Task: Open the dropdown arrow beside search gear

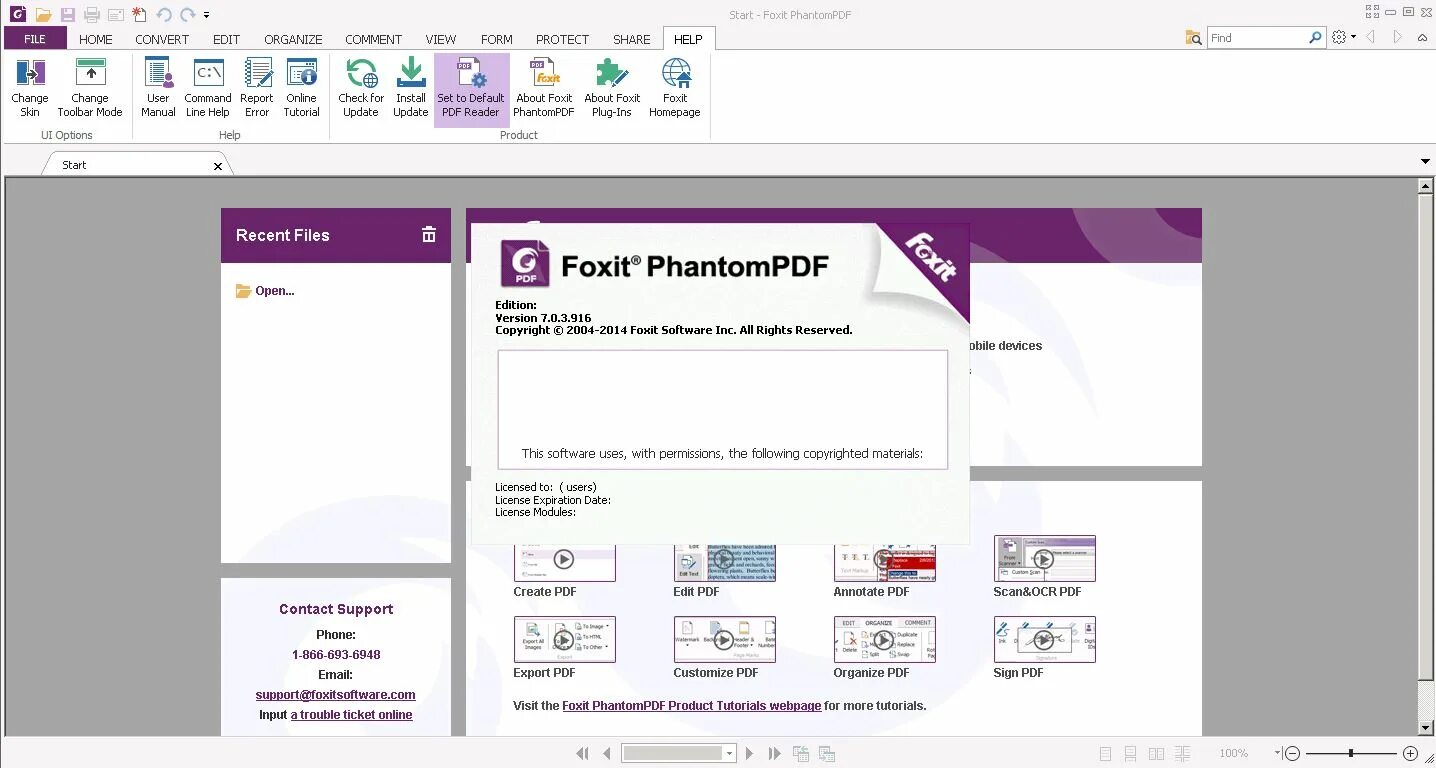Action: point(1353,37)
